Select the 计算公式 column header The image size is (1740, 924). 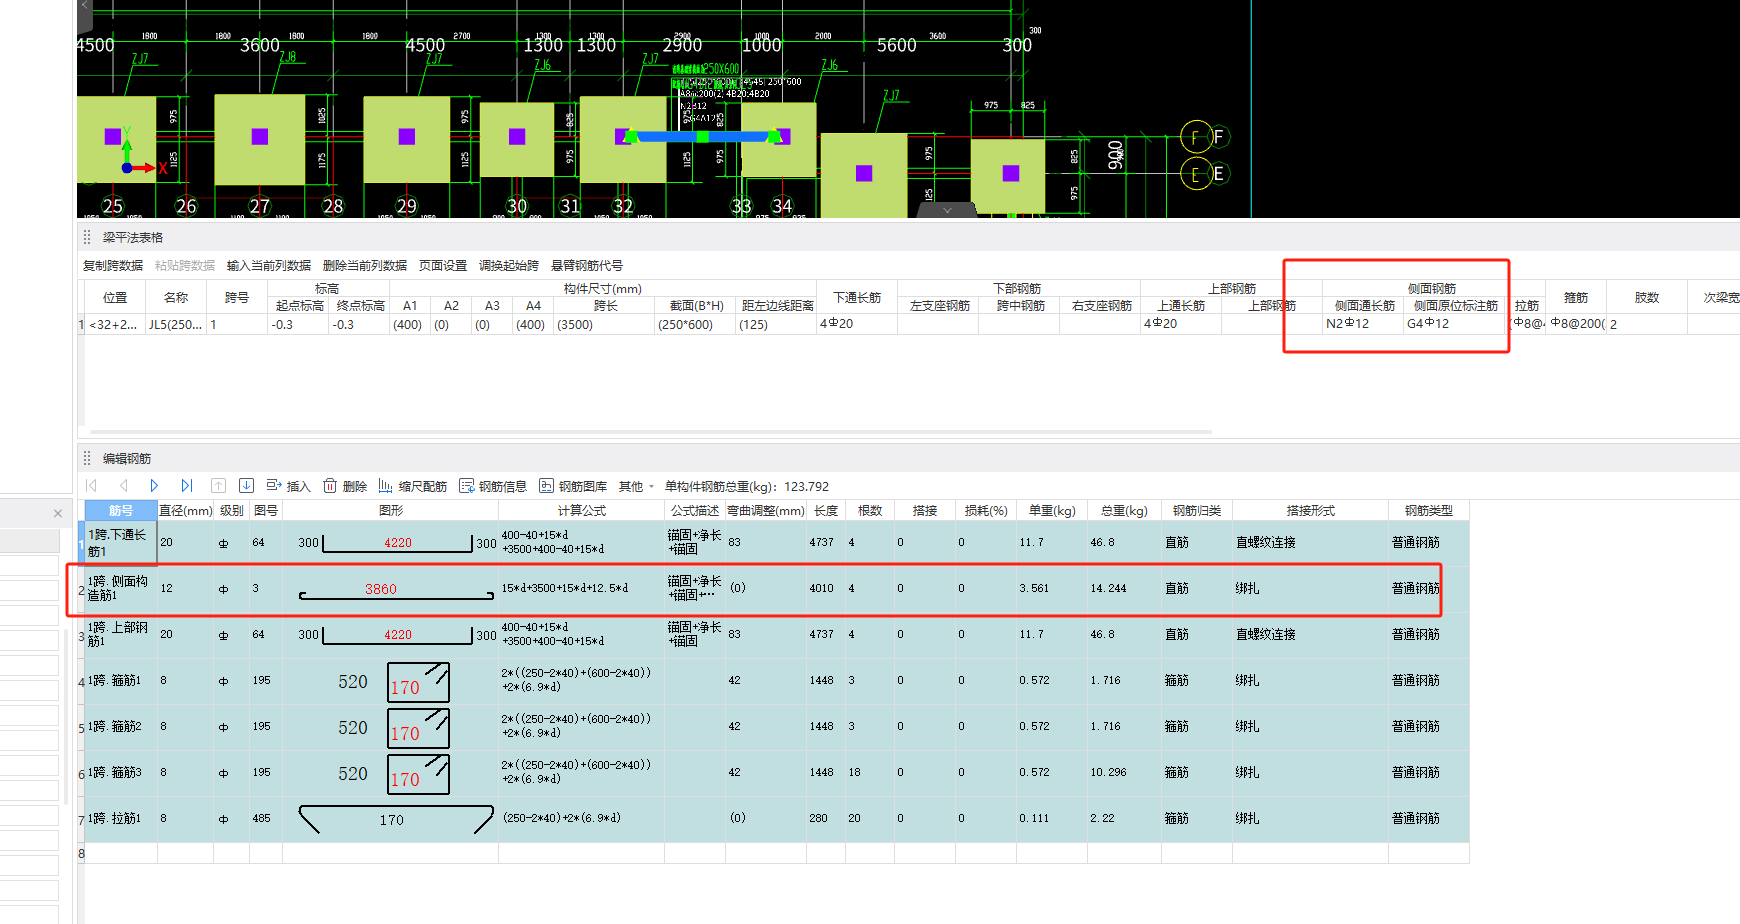coord(582,510)
